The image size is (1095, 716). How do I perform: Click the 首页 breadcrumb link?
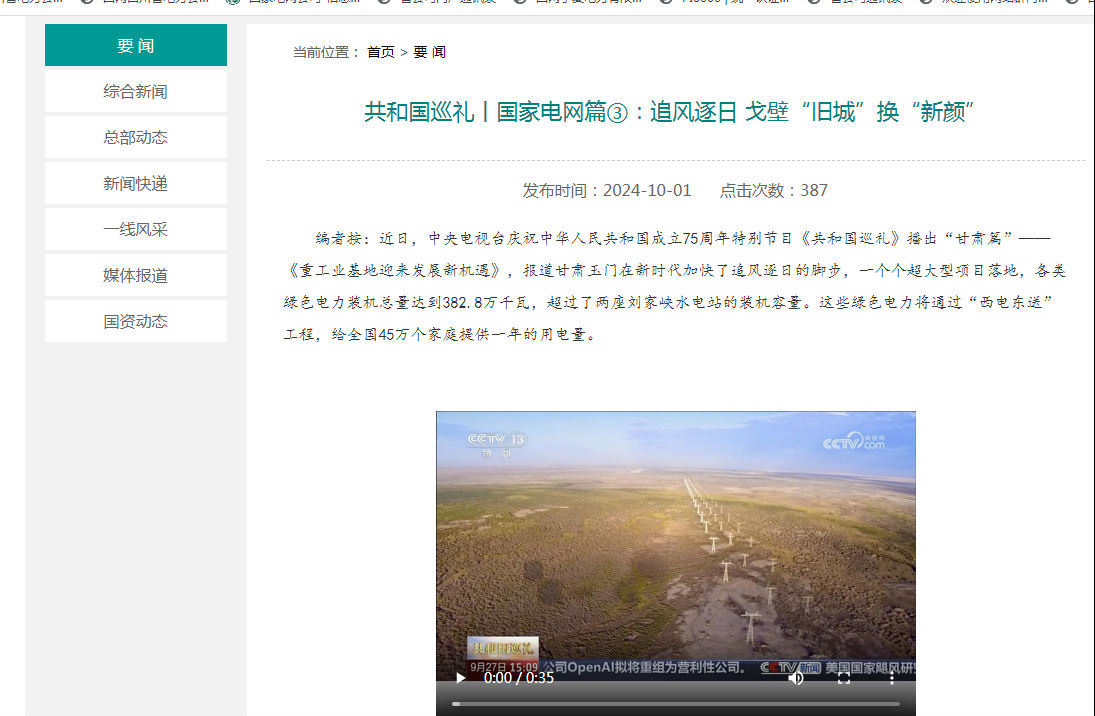[x=381, y=52]
